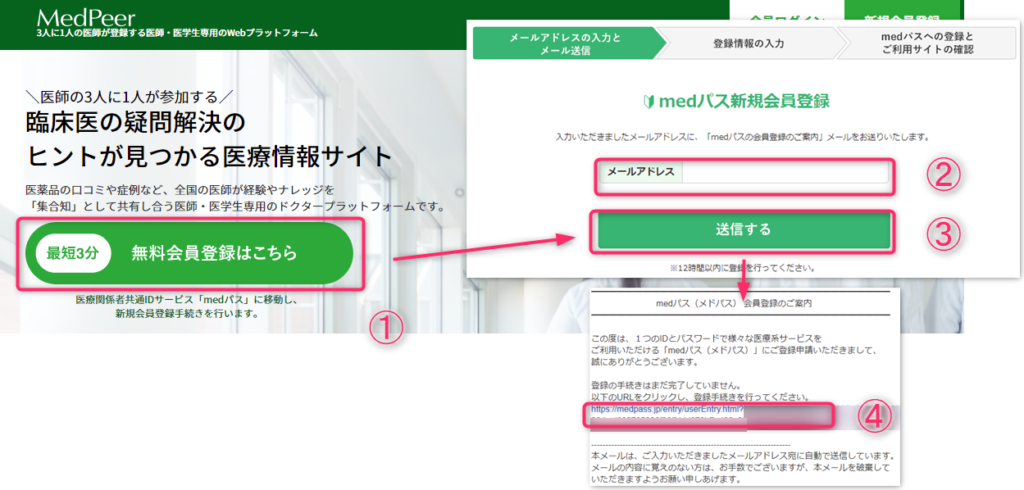The height and width of the screenshot is (490, 1024).
Task: Select the メールアドレスの入力とメール送信 step
Action: click(566, 44)
